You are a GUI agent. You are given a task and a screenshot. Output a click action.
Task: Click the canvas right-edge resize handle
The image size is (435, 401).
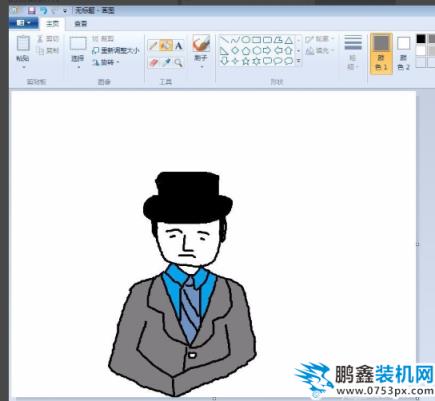click(x=417, y=244)
